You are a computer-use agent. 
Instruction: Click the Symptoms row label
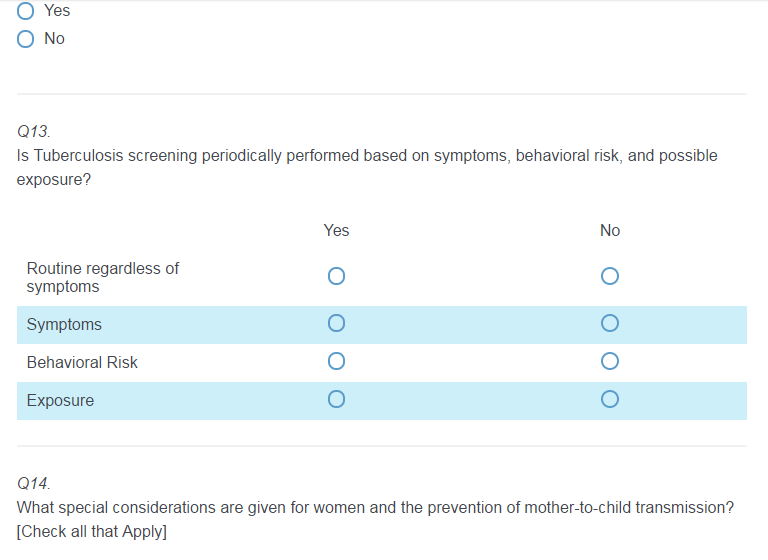pyautogui.click(x=64, y=325)
